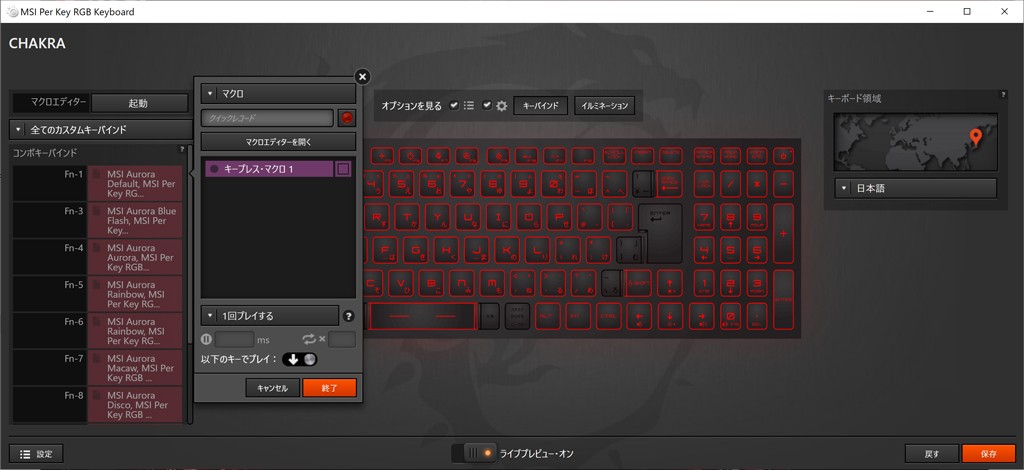The width and height of the screenshot is (1024, 470).
Task: Click the クイックレコード input field
Action: [x=268, y=118]
